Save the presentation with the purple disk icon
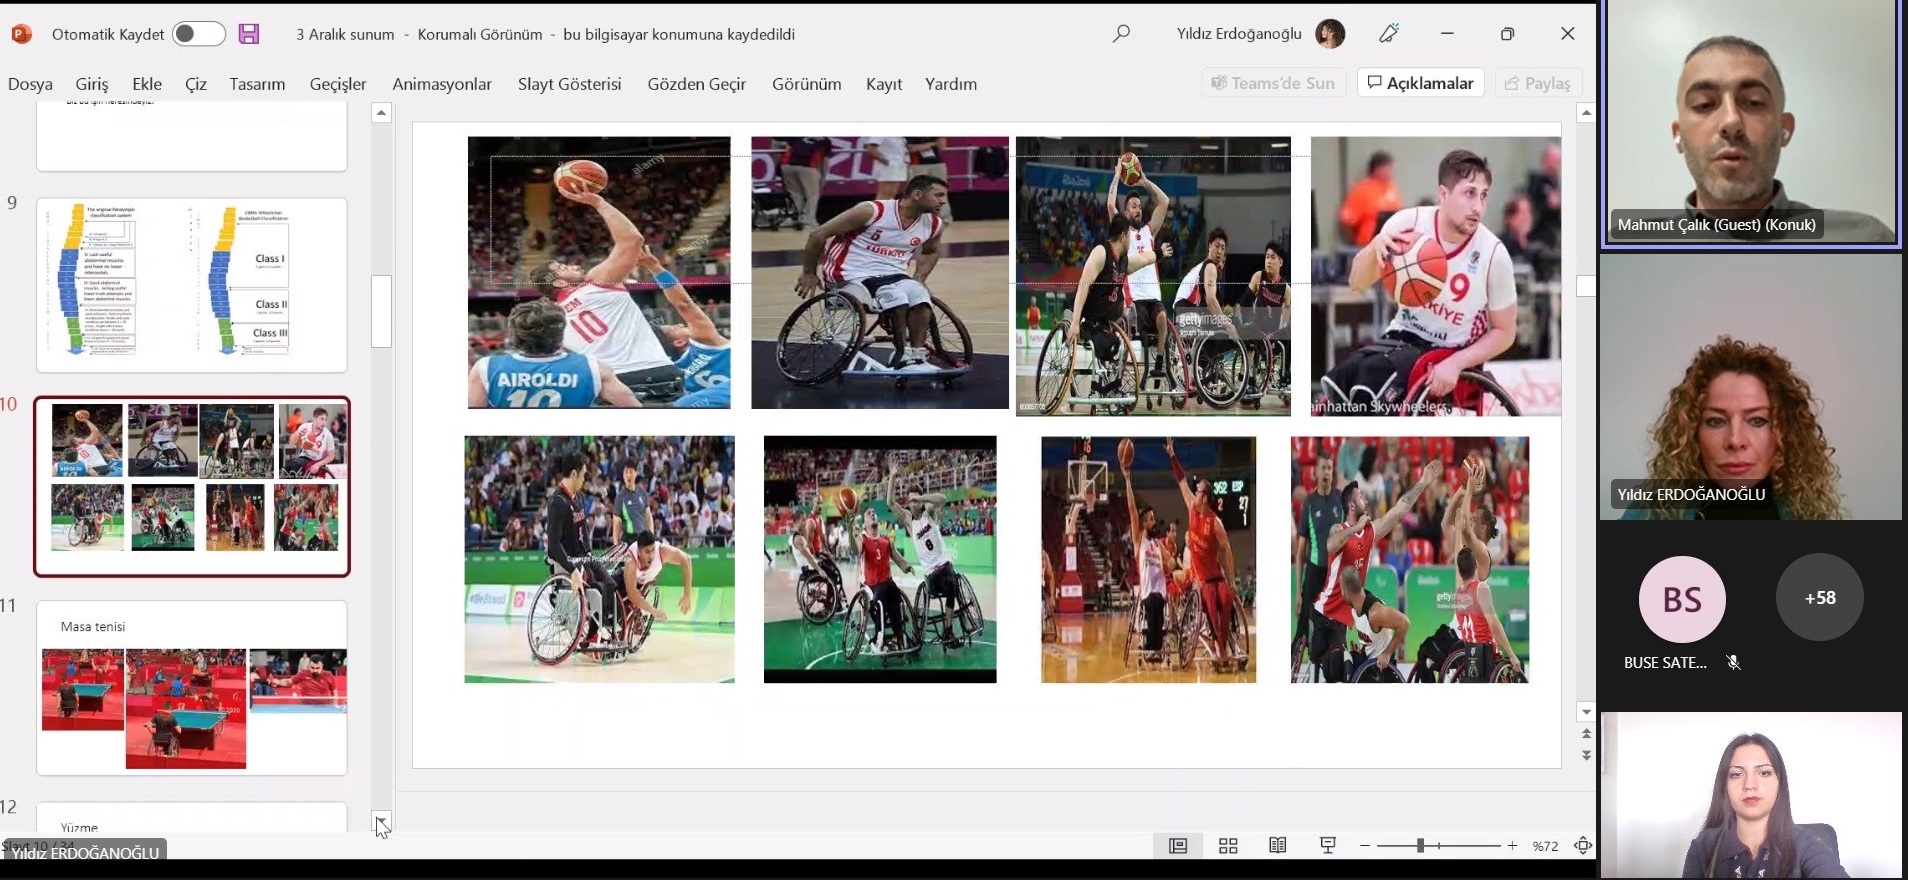Screen dimensions: 1908x880 coord(249,34)
